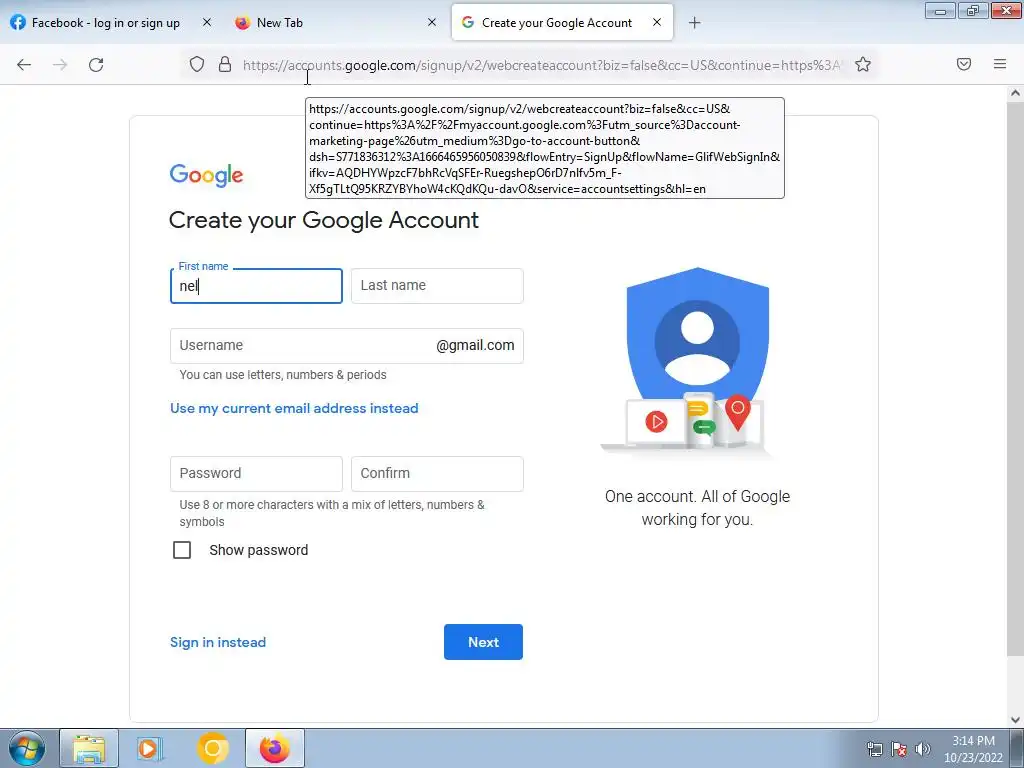The height and width of the screenshot is (768, 1024).
Task: View site security padlock info
Action: pos(225,64)
